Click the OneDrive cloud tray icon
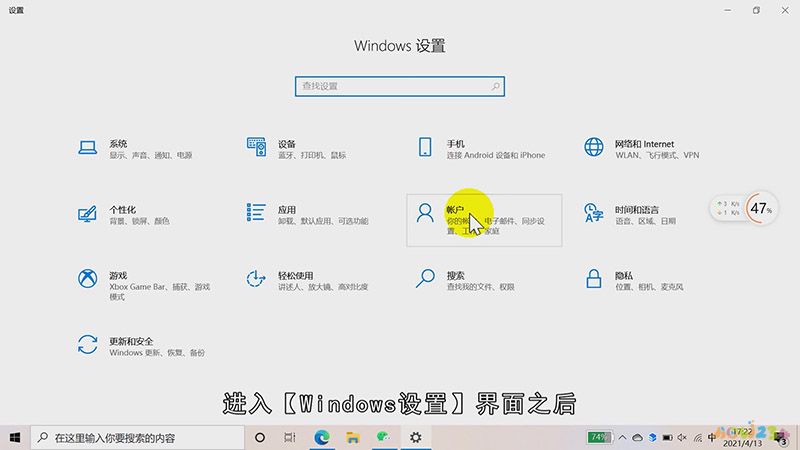The width and height of the screenshot is (800, 450). [x=638, y=438]
